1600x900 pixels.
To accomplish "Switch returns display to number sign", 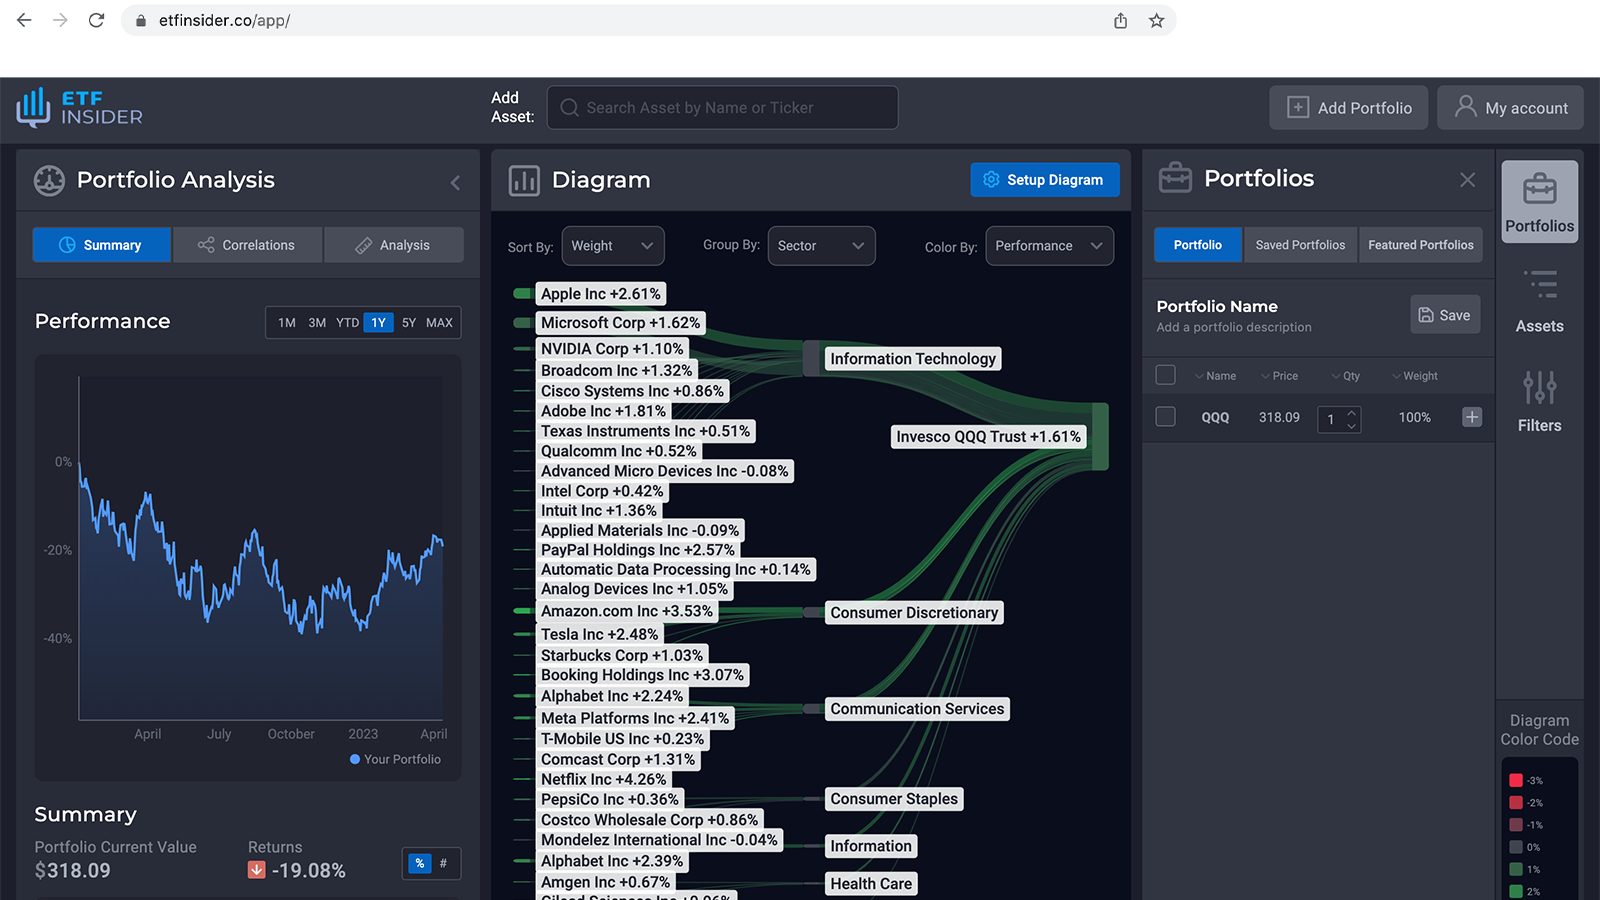I will click(x=444, y=863).
